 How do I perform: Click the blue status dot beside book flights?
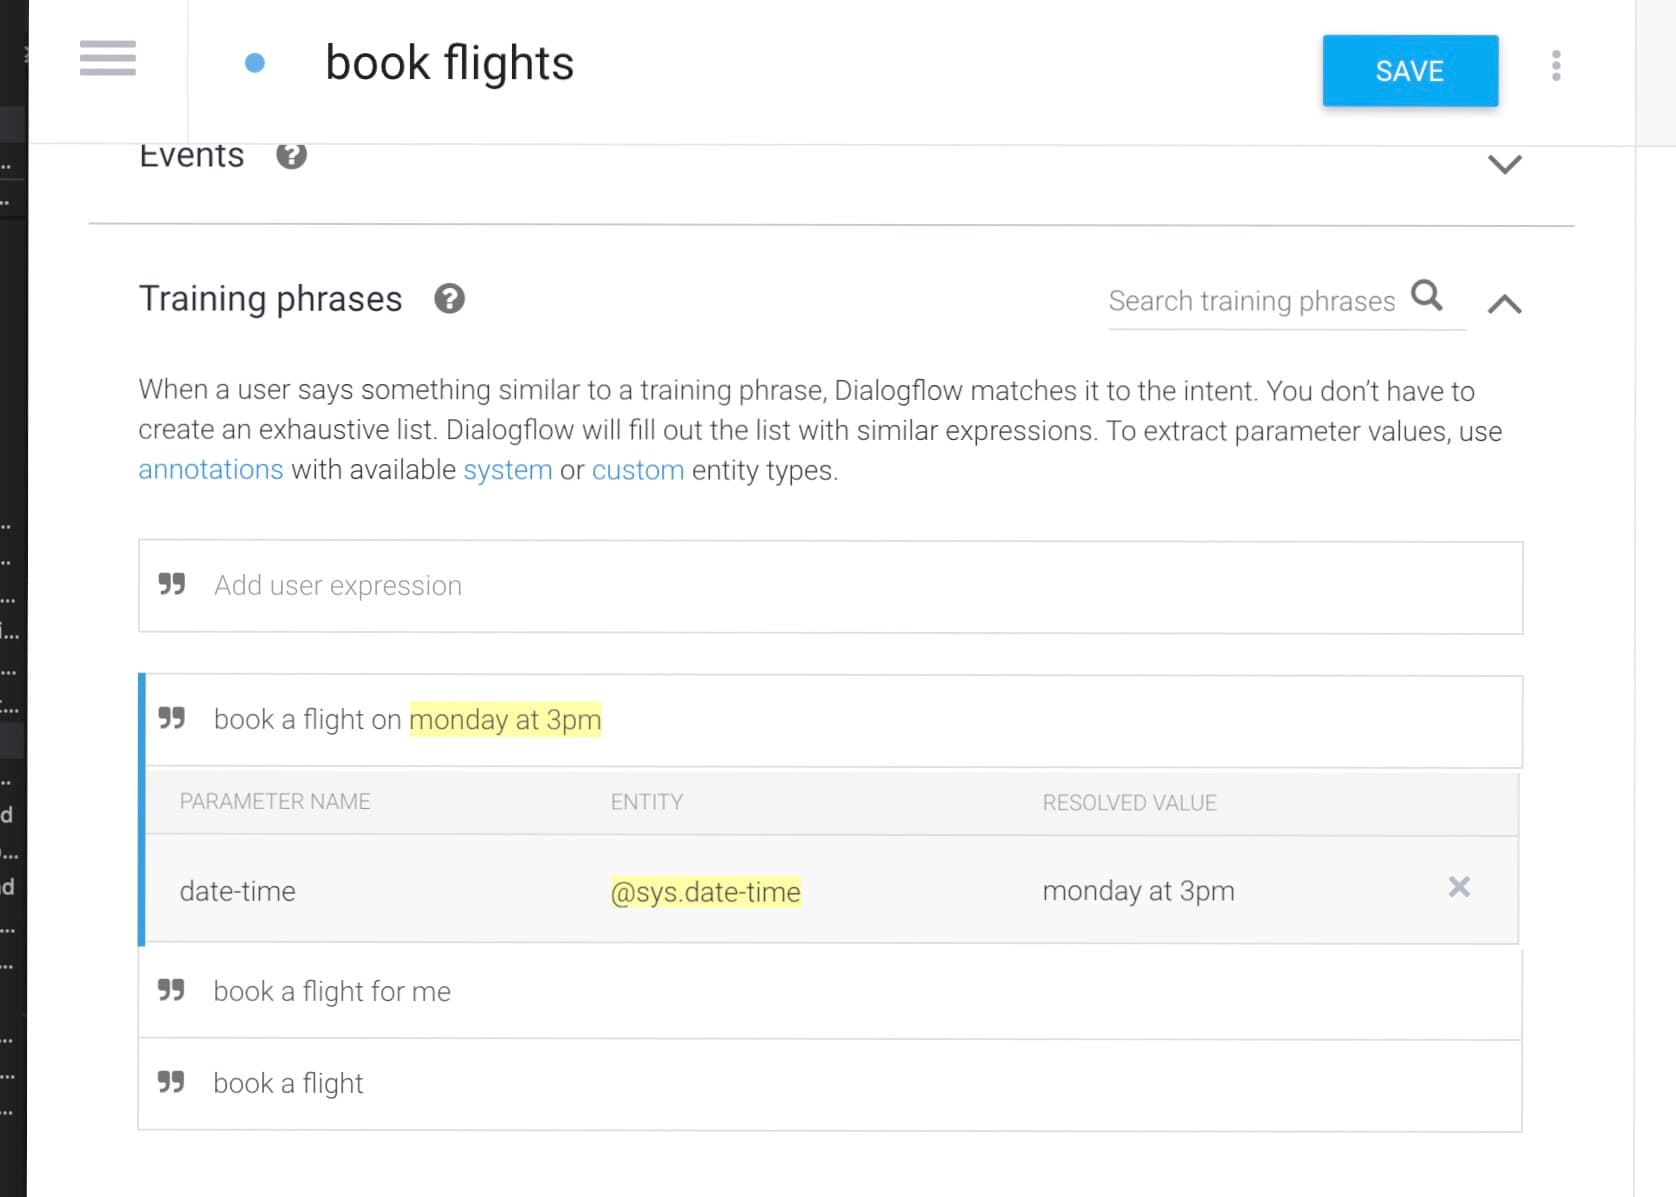[255, 64]
